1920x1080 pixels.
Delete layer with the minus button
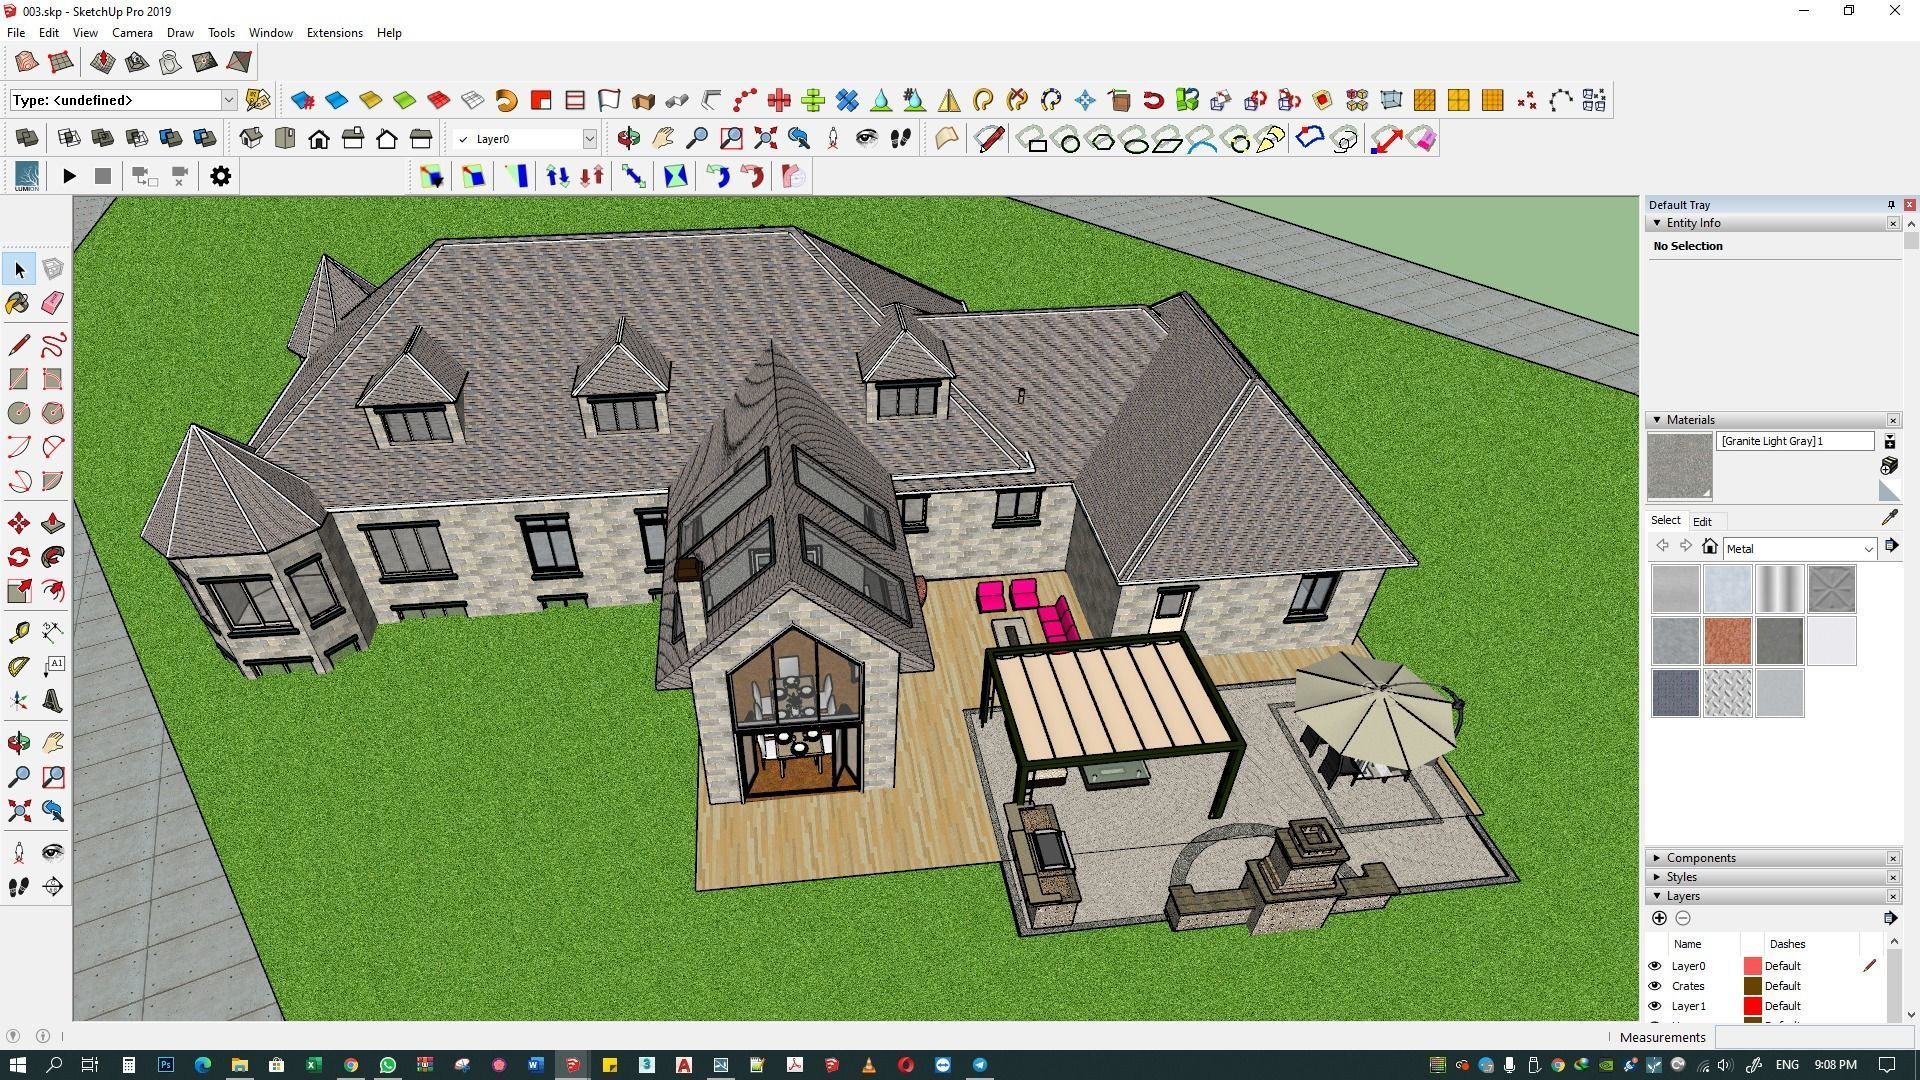point(1683,918)
